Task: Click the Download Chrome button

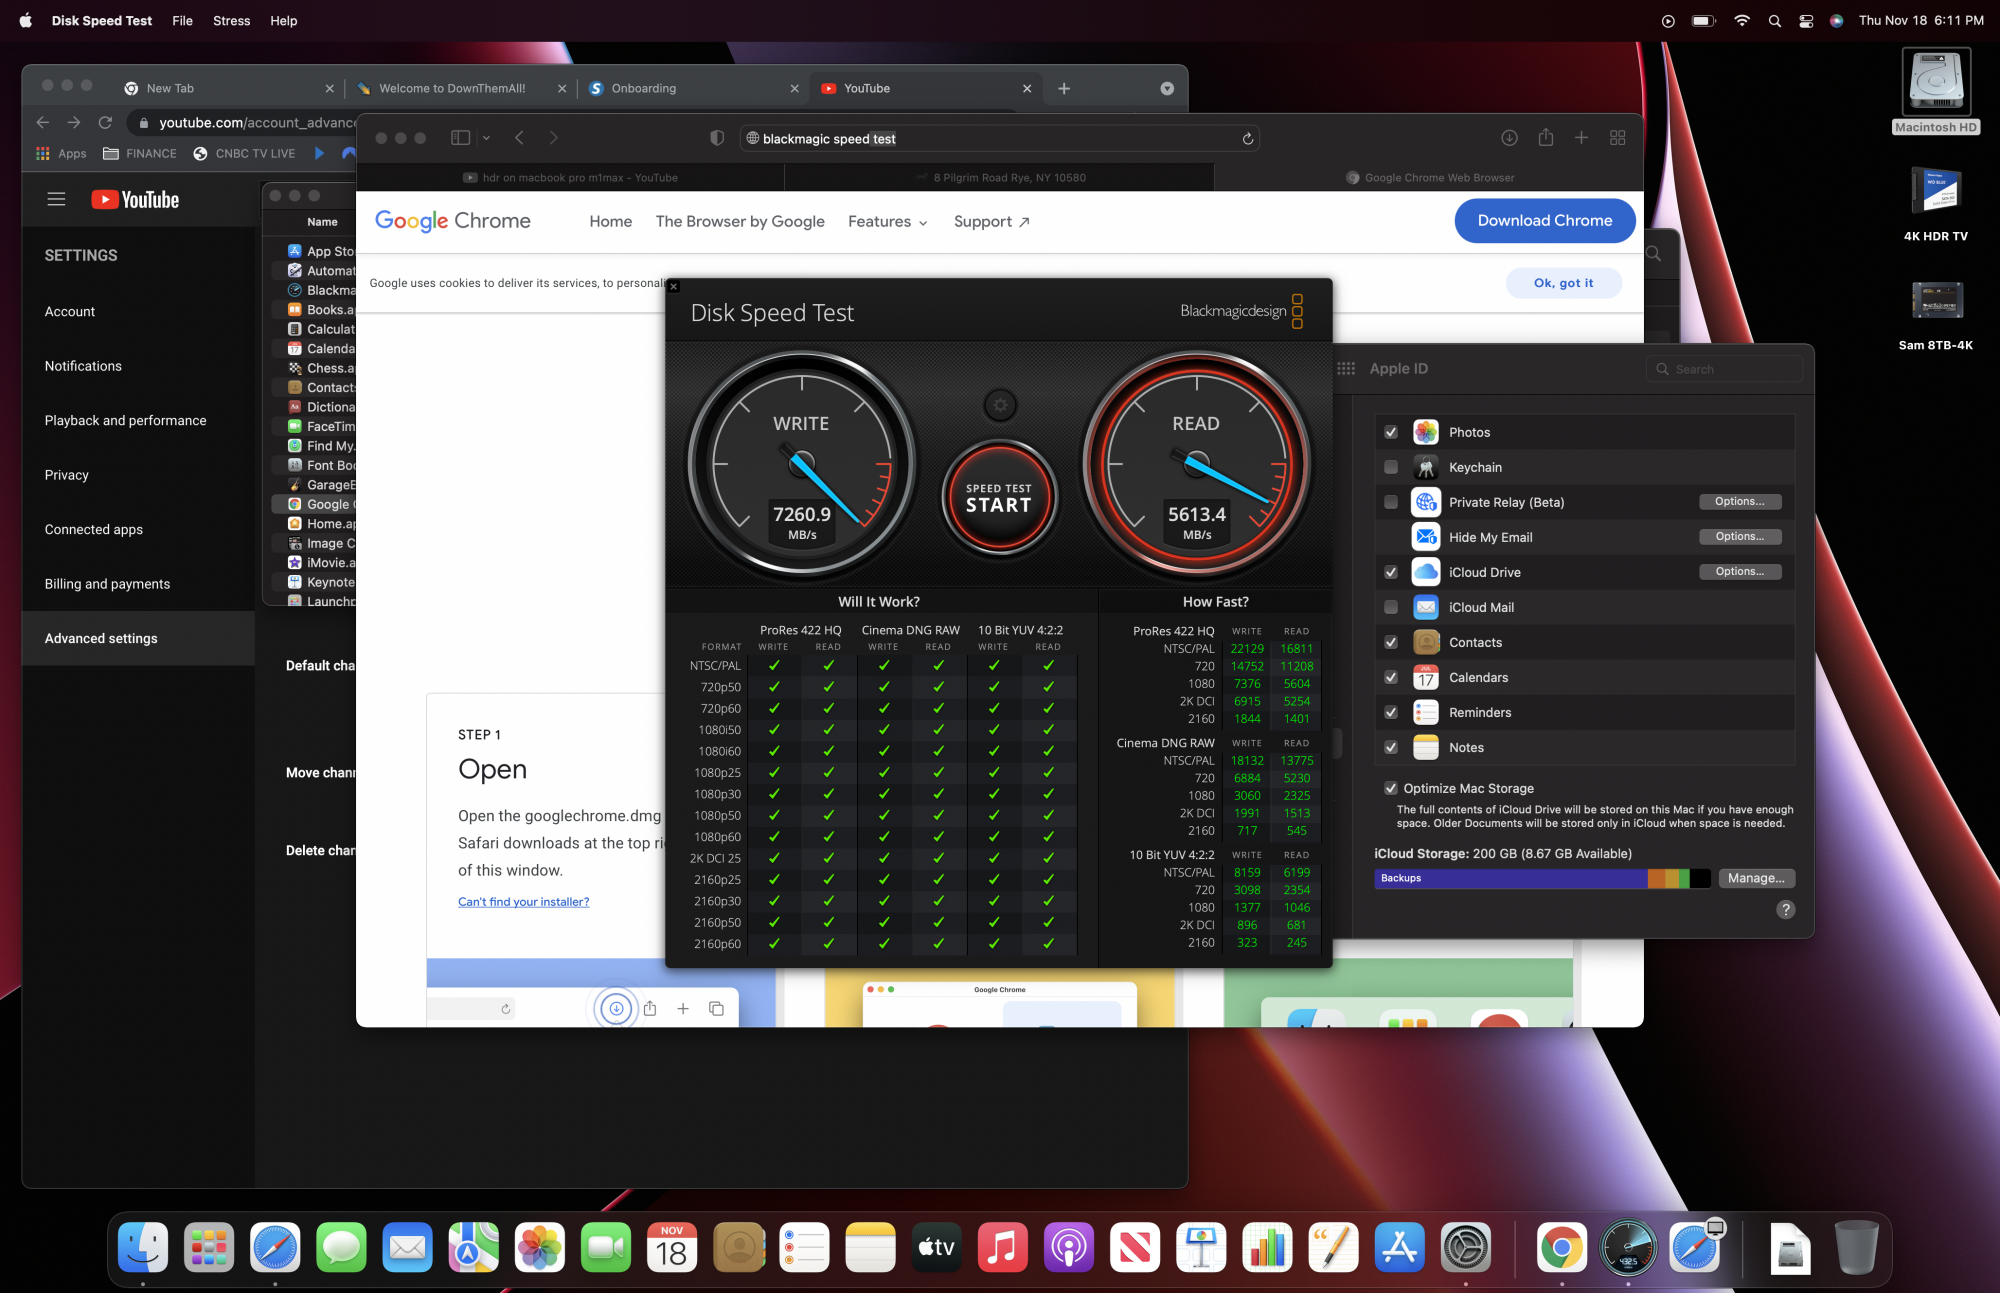Action: click(1544, 221)
